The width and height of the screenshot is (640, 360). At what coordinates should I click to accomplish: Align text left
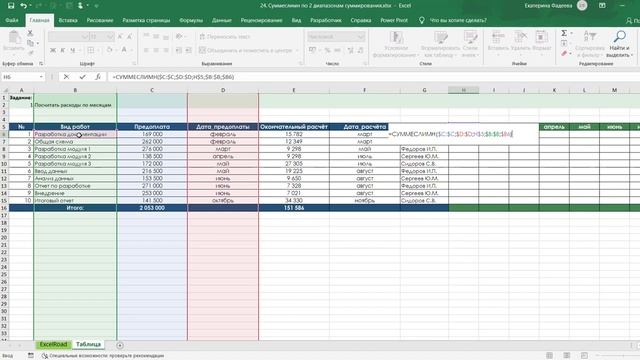click(146, 50)
